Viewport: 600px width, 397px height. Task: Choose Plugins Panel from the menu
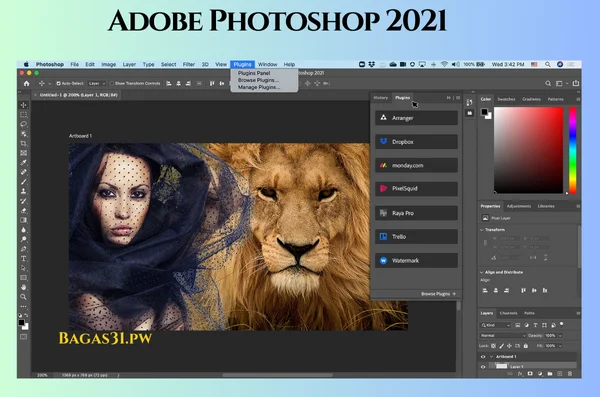point(254,73)
